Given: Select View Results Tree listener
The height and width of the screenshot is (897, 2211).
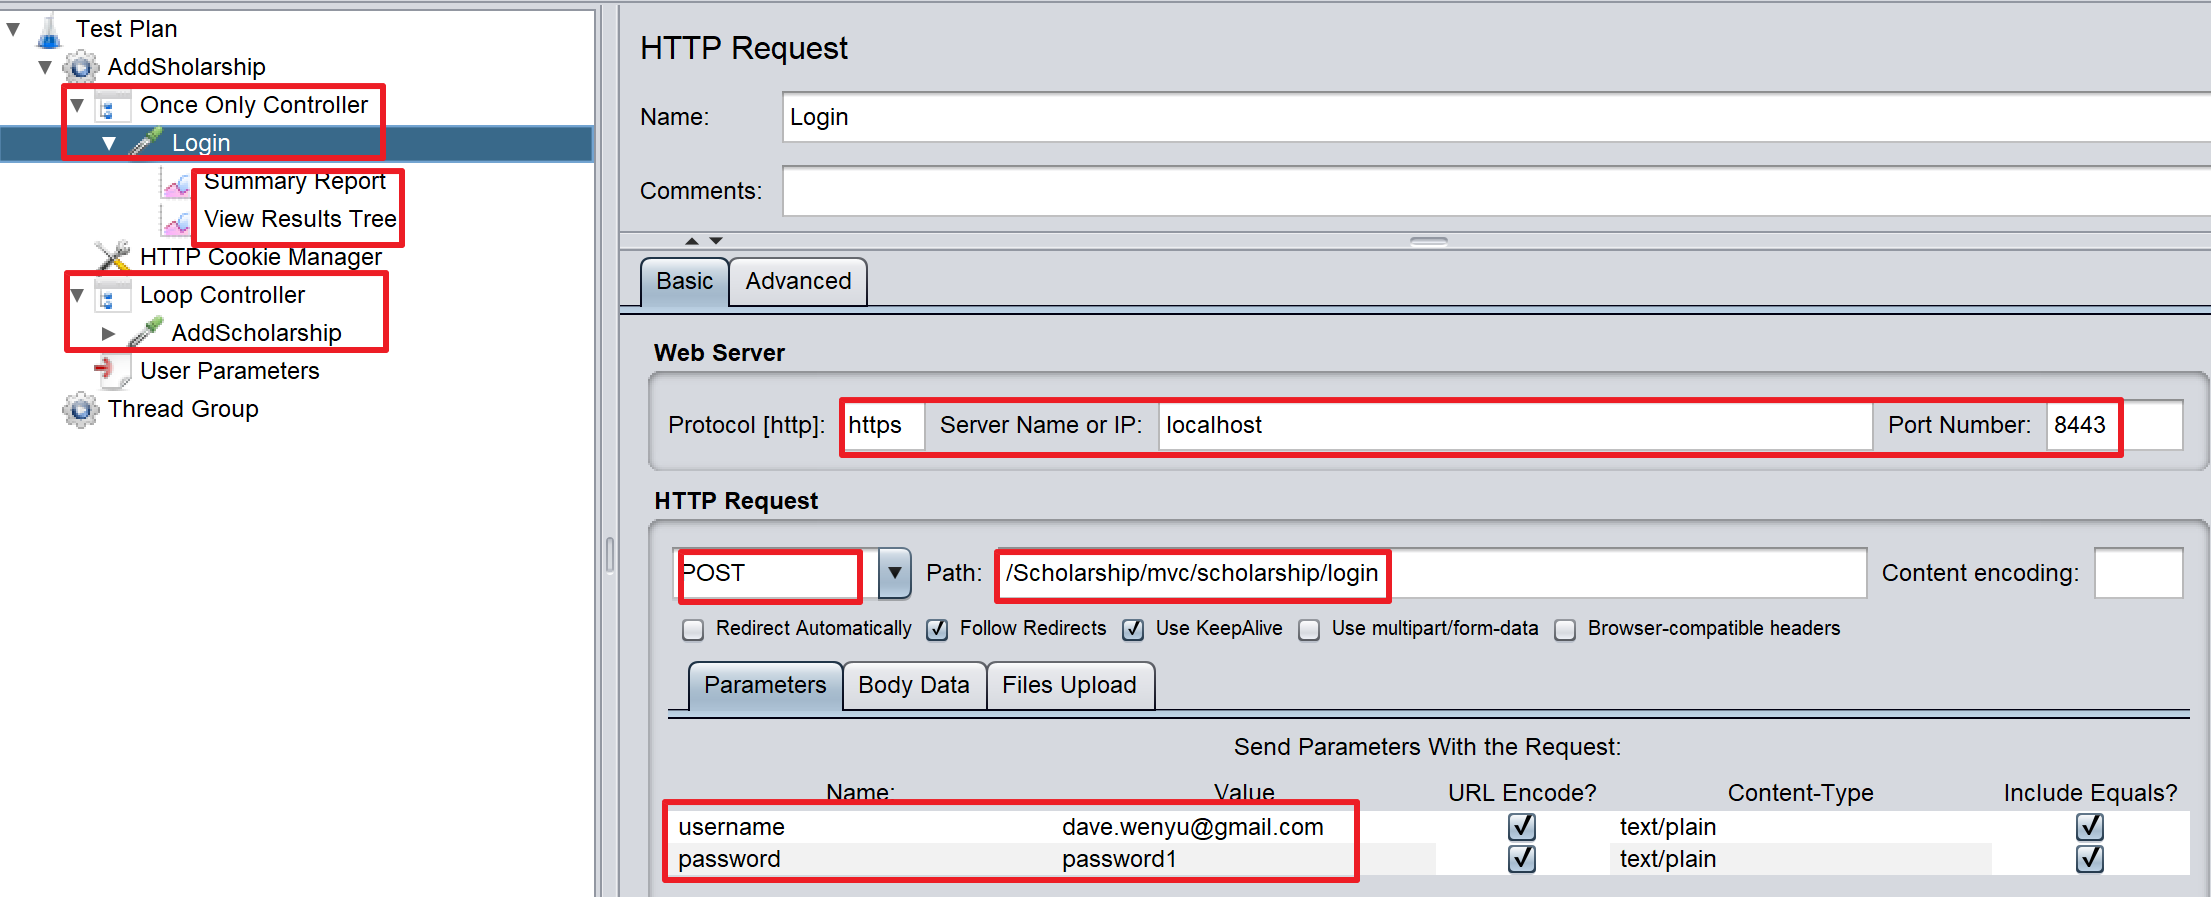Looking at the screenshot, I should (300, 219).
